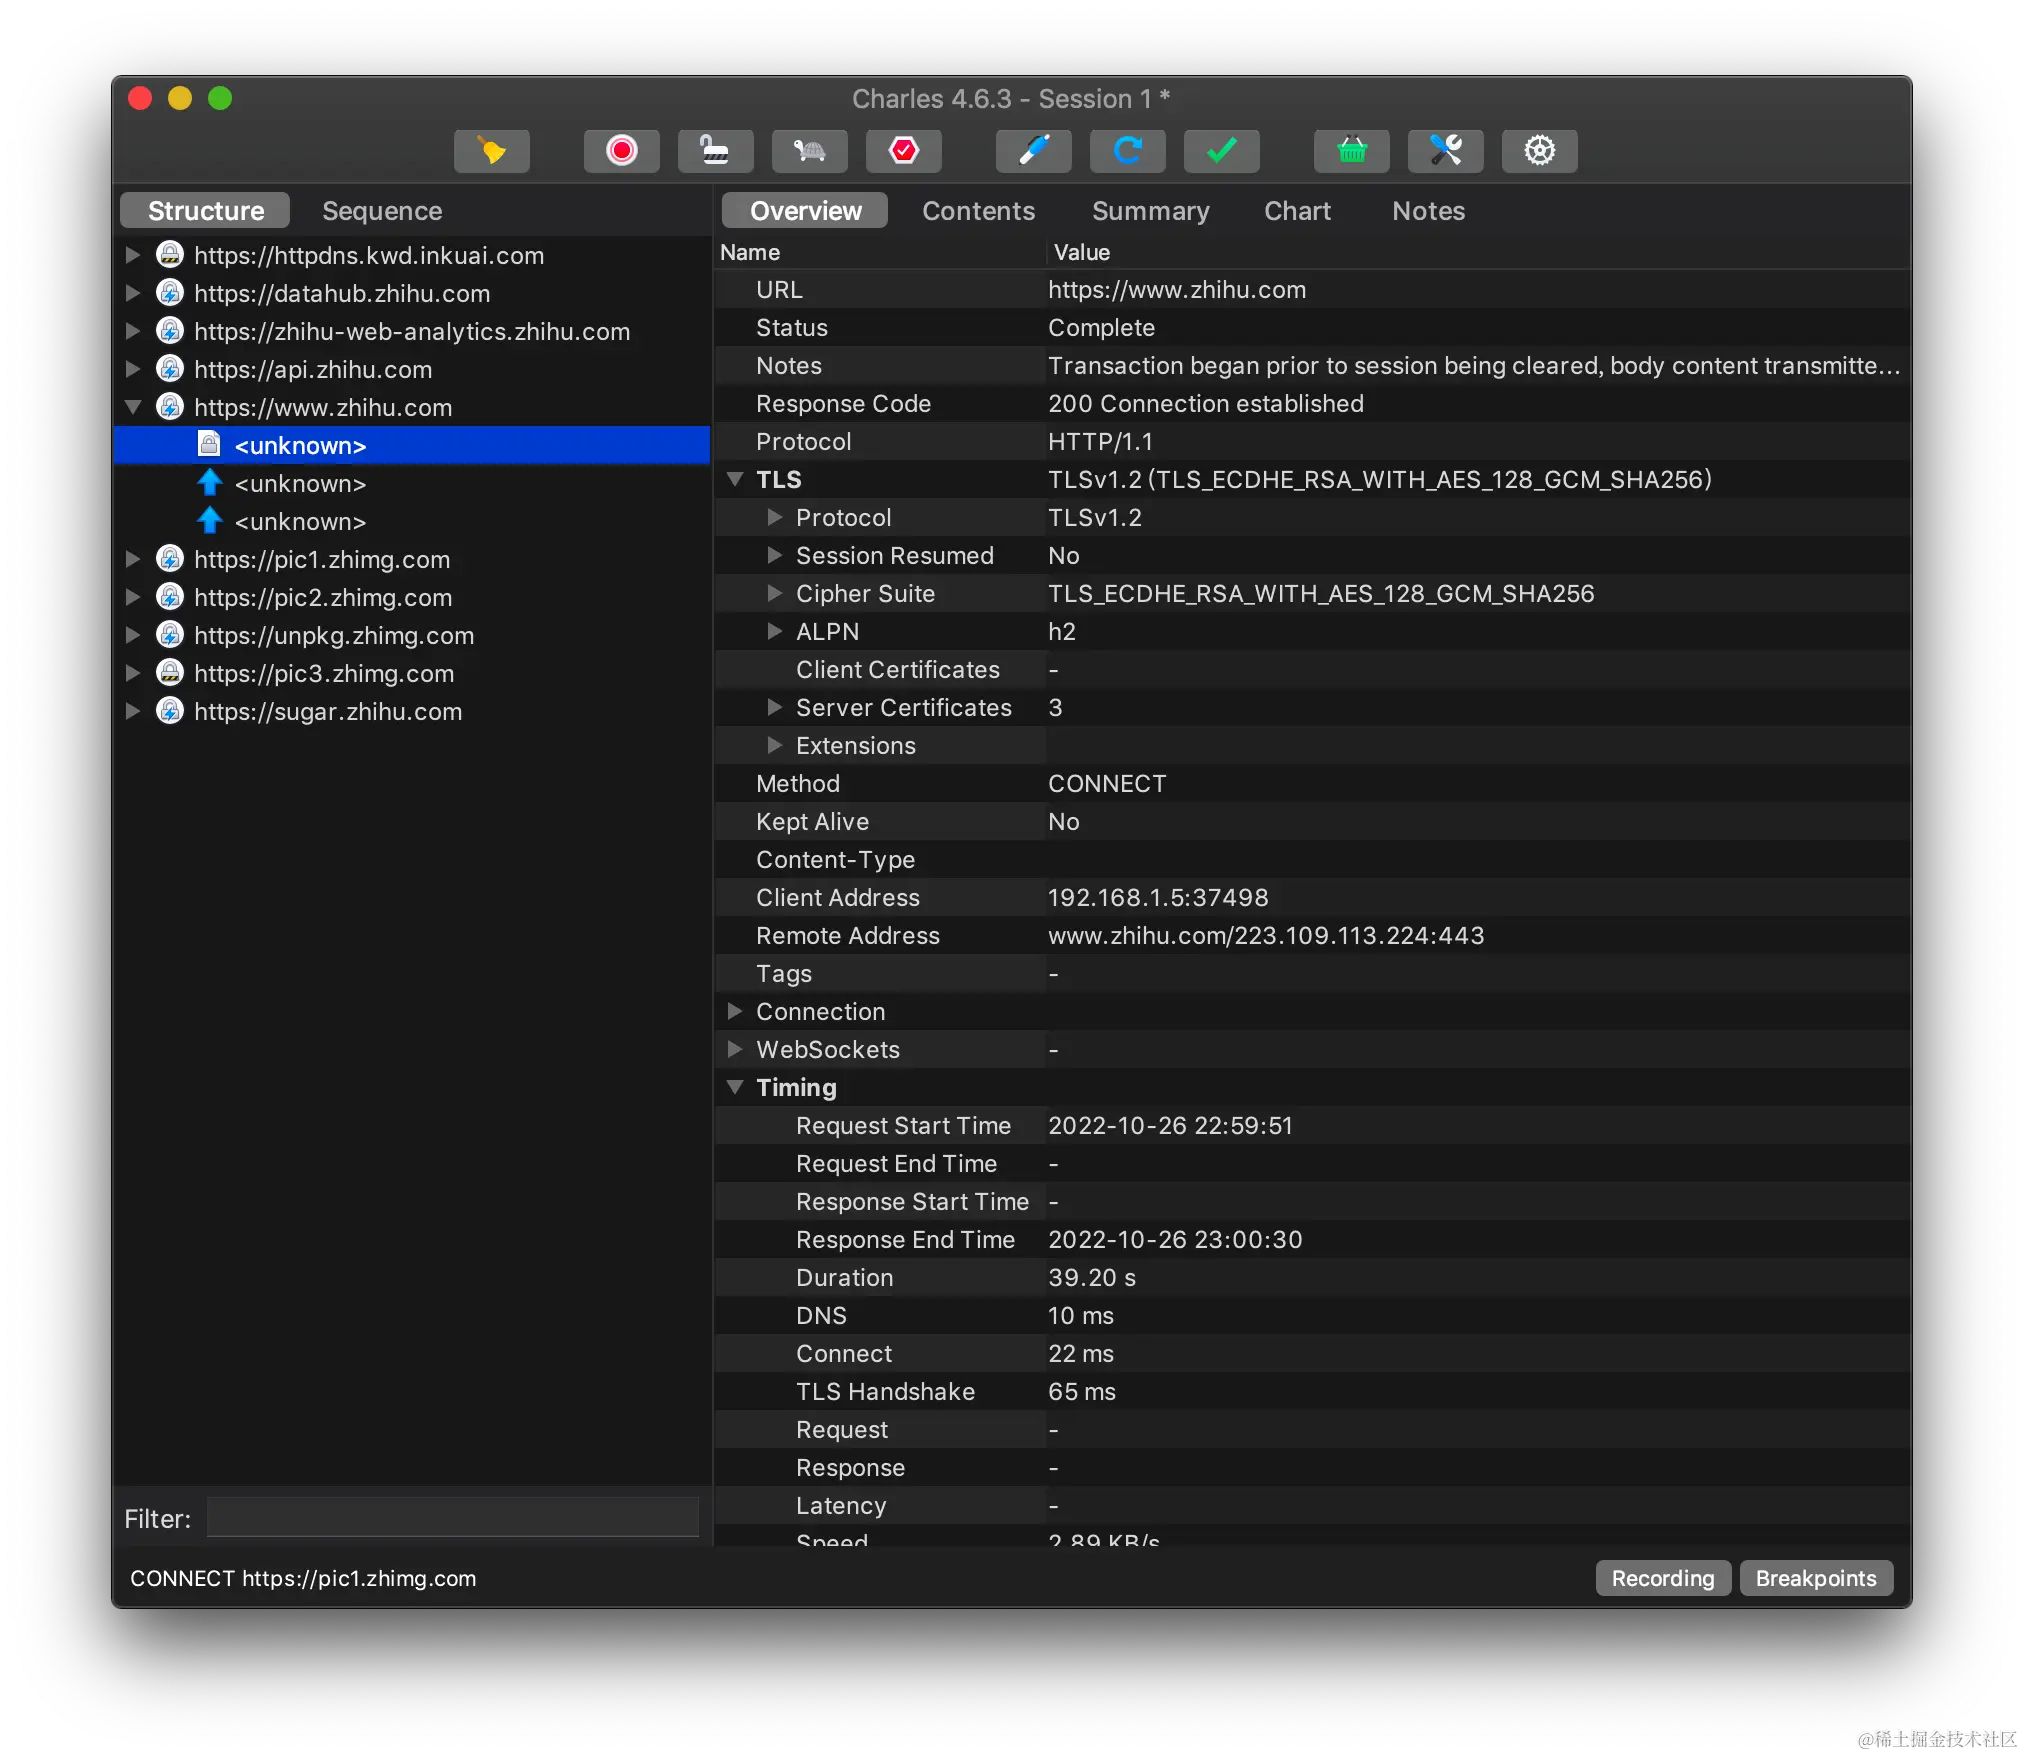
Task: Switch to the Sequence tab
Action: [382, 211]
